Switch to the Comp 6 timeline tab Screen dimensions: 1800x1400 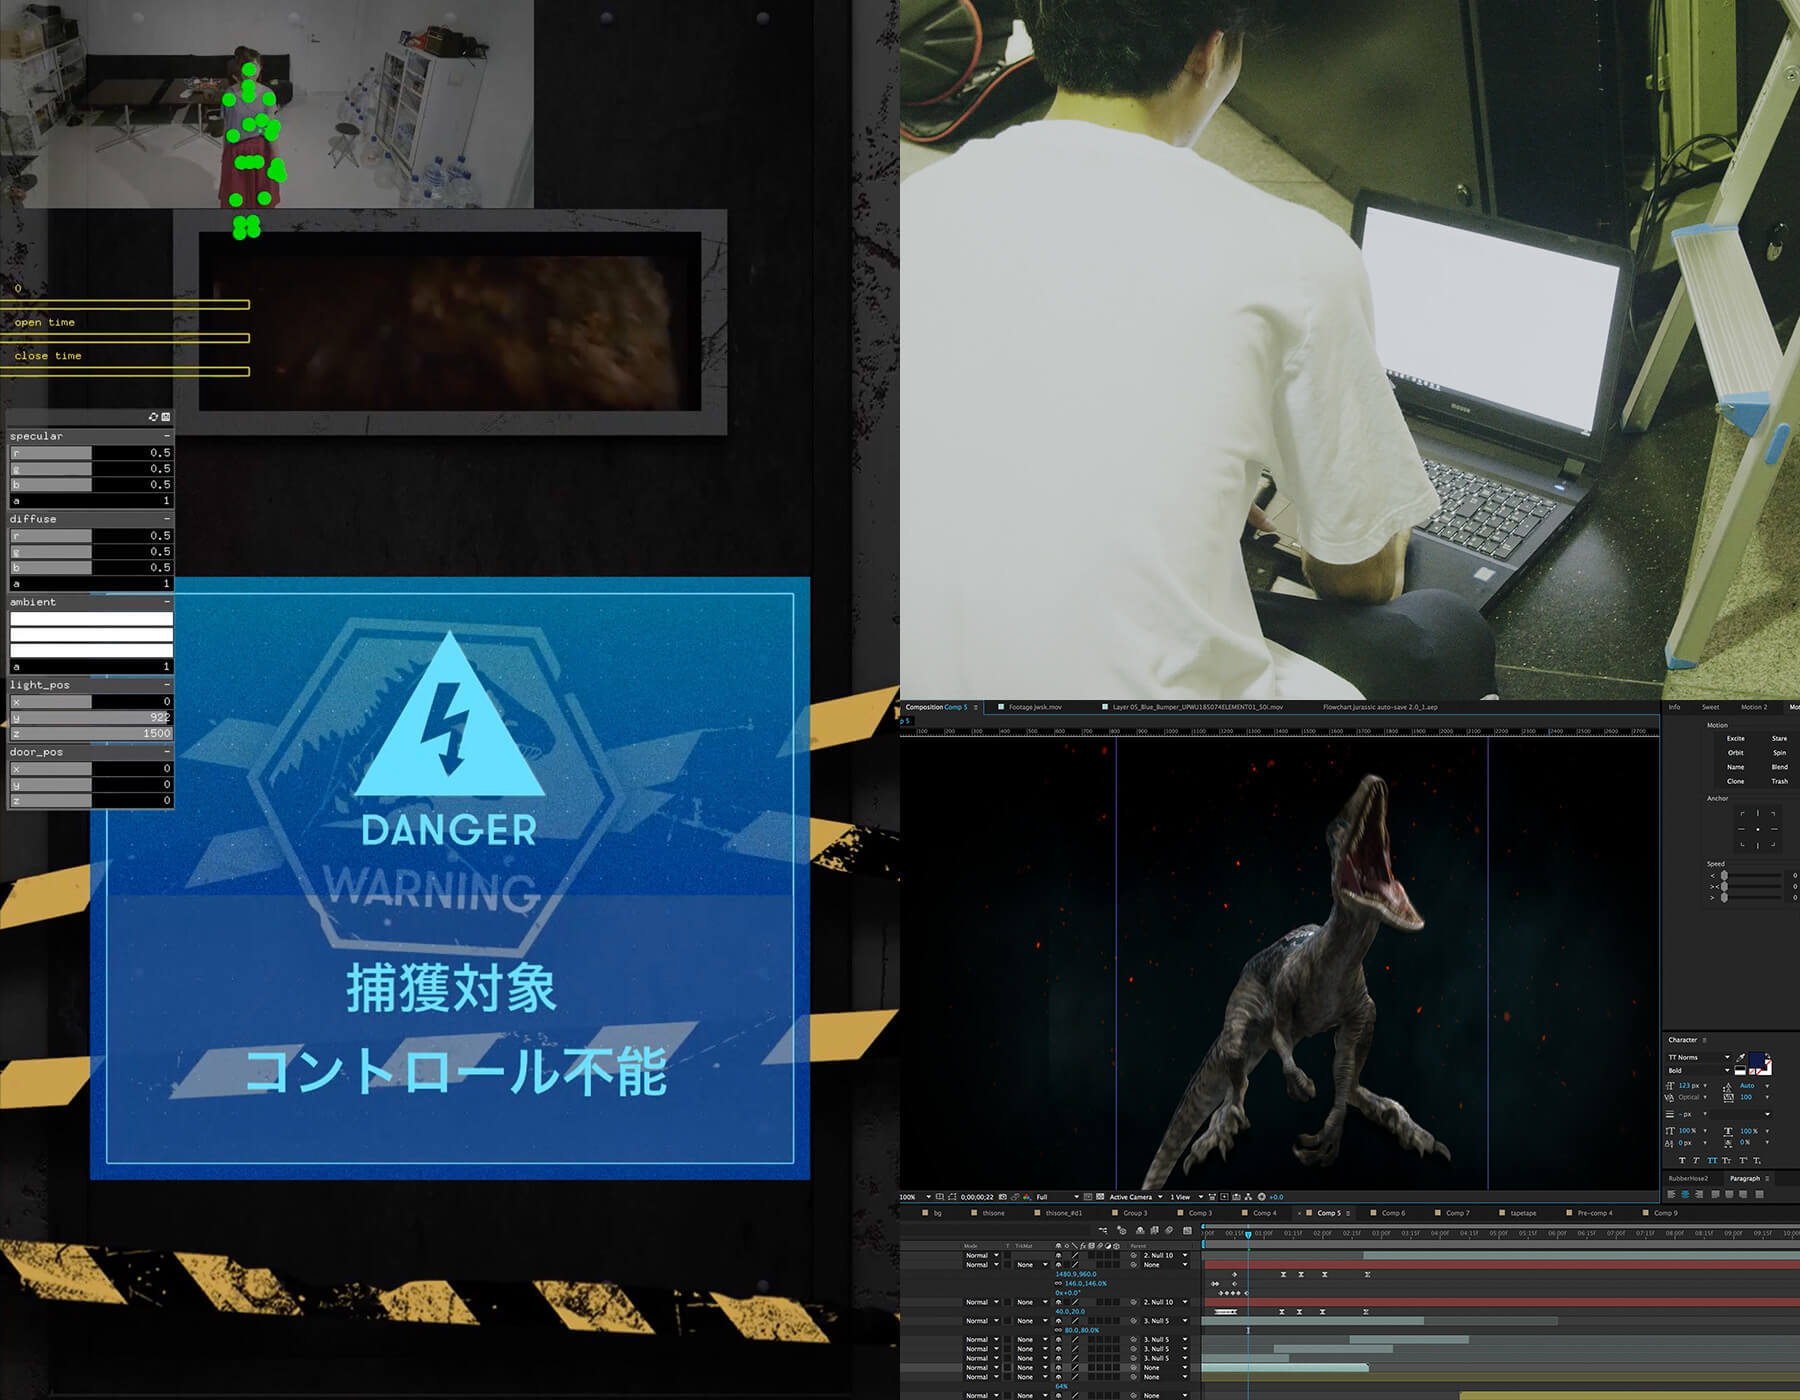pyautogui.click(x=1392, y=1213)
